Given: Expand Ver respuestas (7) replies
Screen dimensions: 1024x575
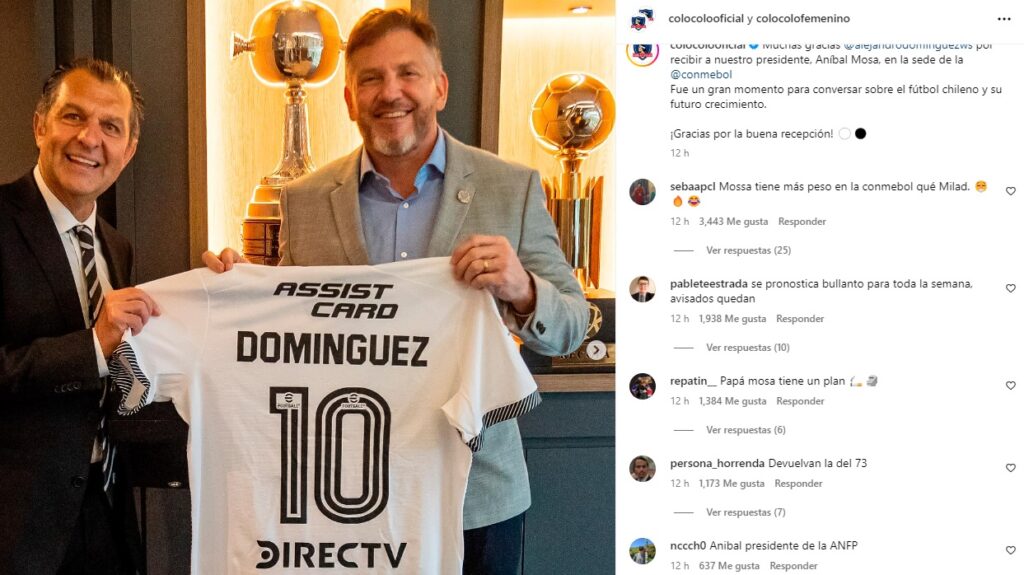Looking at the screenshot, I should [x=746, y=512].
